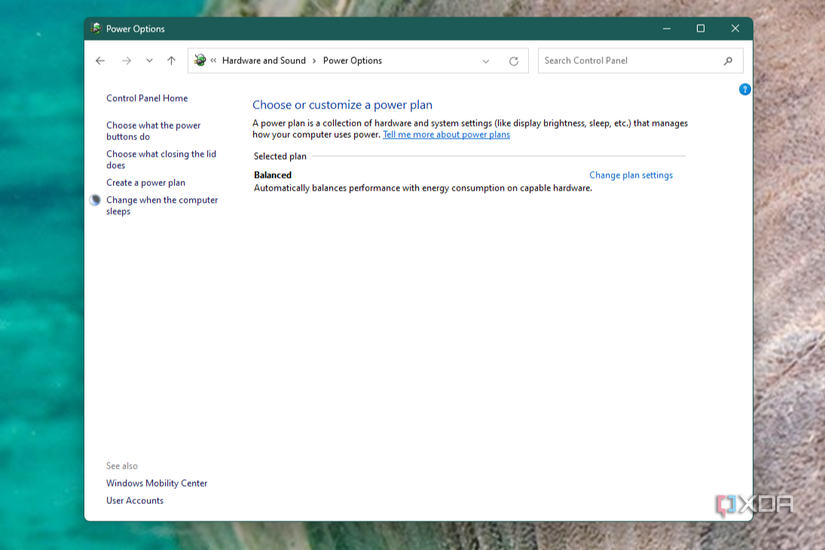Refresh the Power Options page

(x=514, y=61)
